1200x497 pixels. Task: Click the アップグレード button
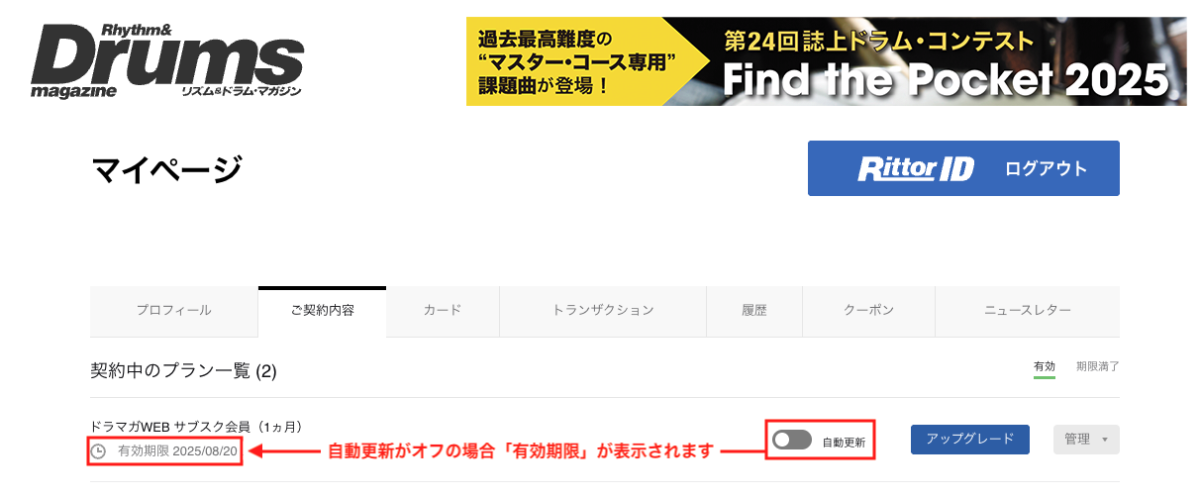pos(970,439)
